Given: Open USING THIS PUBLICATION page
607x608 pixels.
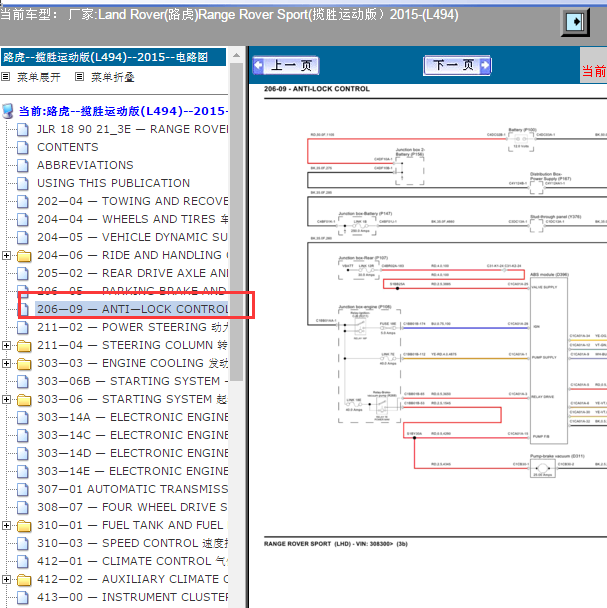Looking at the screenshot, I should tap(114, 183).
